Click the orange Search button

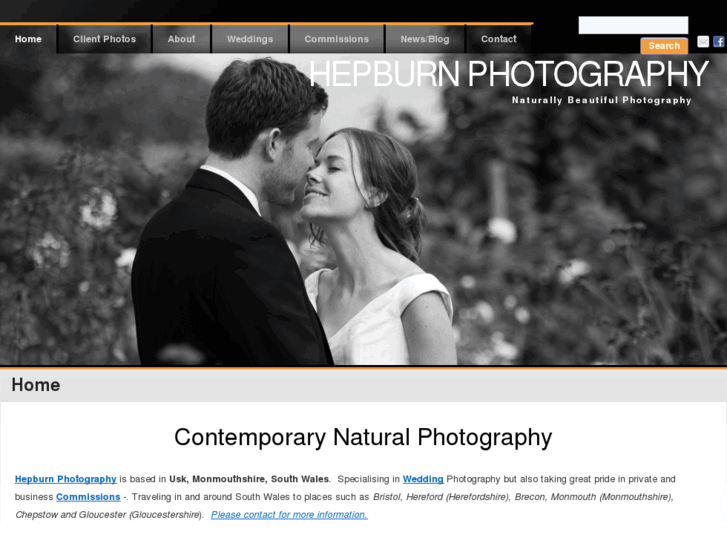[664, 46]
